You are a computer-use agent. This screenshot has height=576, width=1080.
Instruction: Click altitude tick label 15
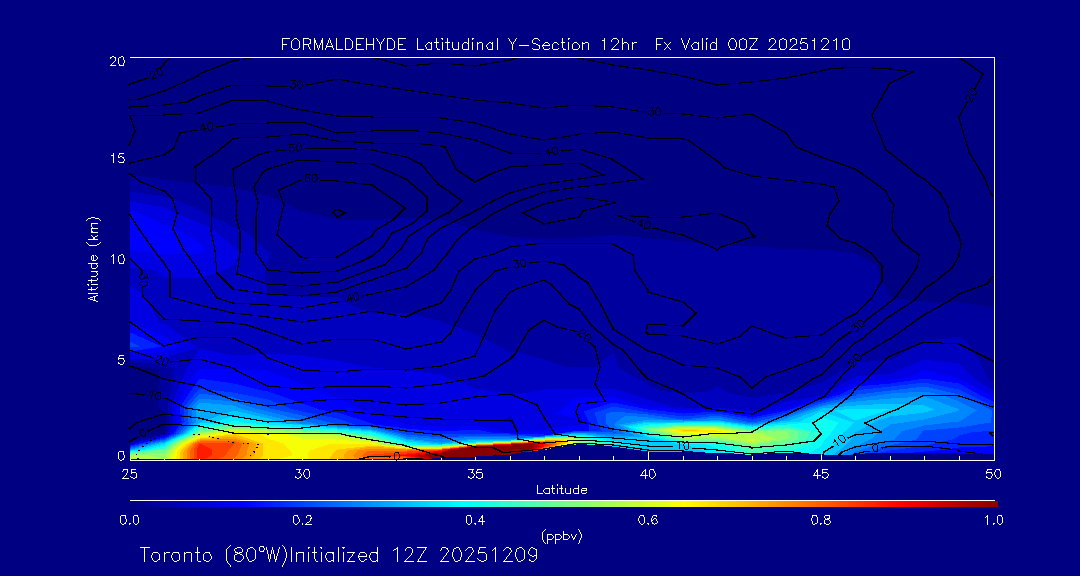(115, 159)
